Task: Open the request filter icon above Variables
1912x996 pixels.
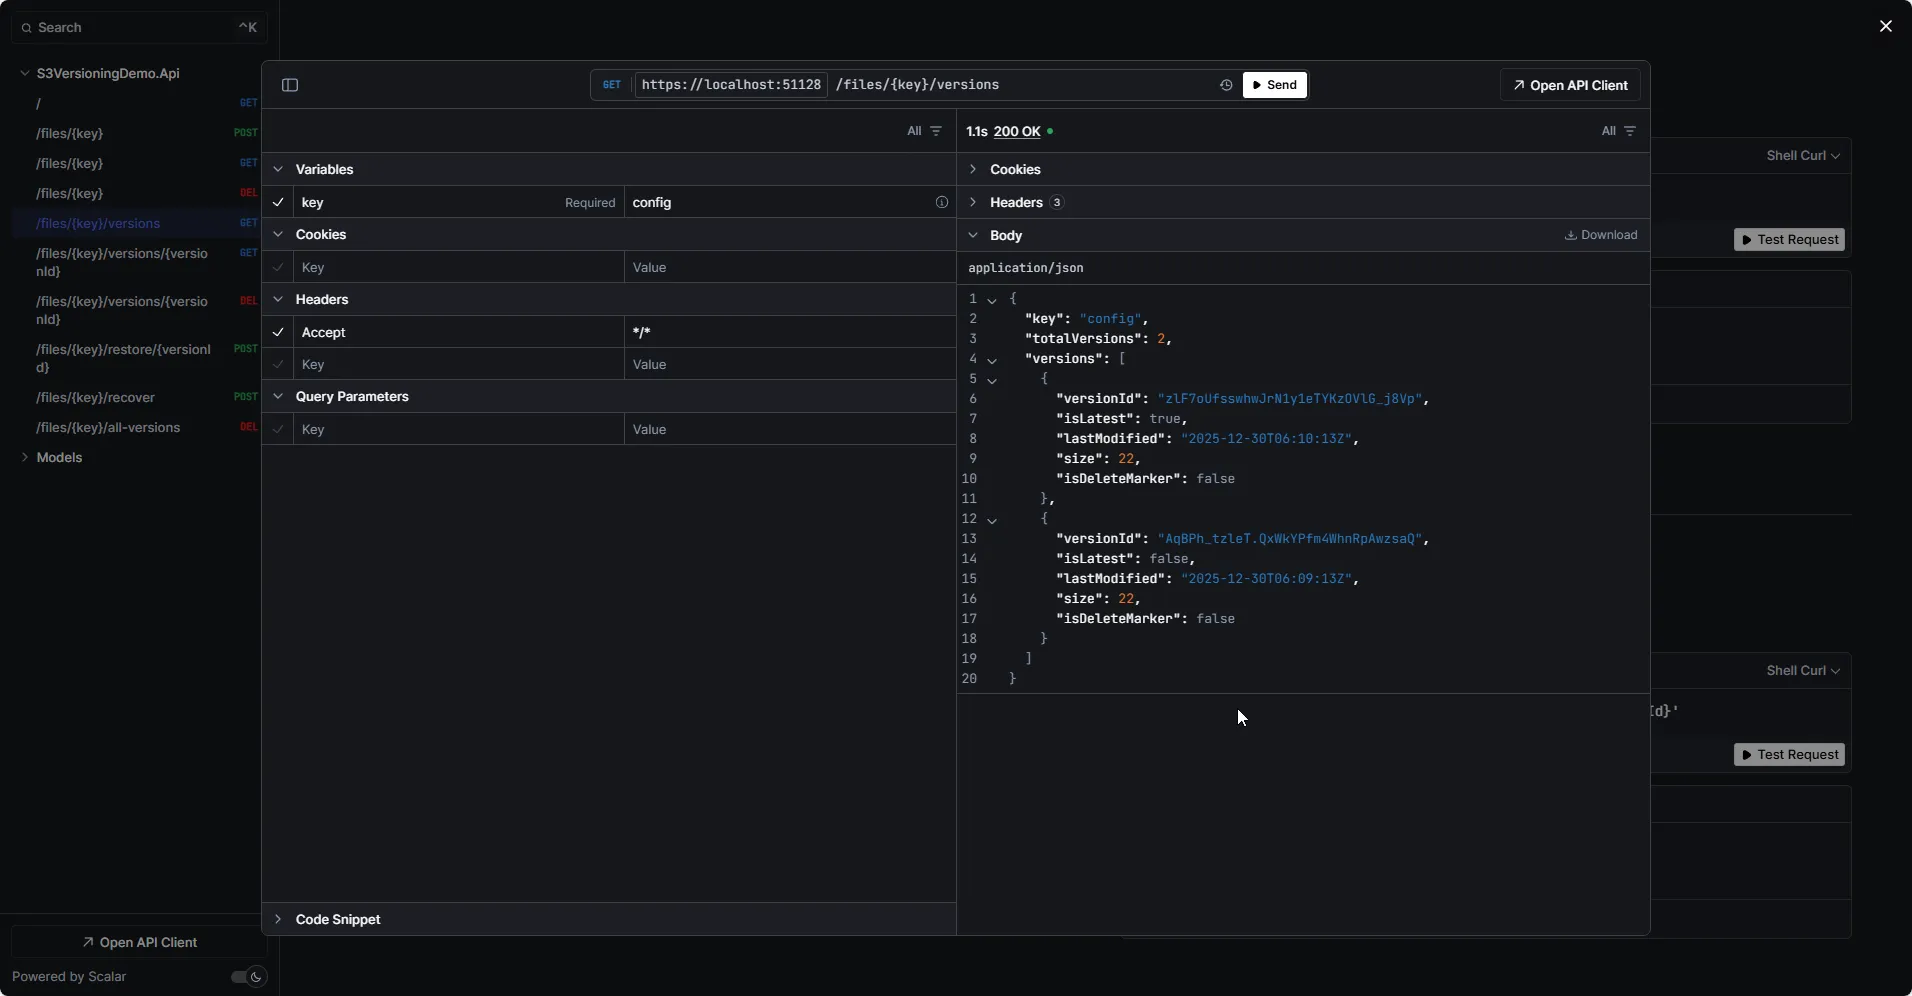Action: pyautogui.click(x=936, y=131)
